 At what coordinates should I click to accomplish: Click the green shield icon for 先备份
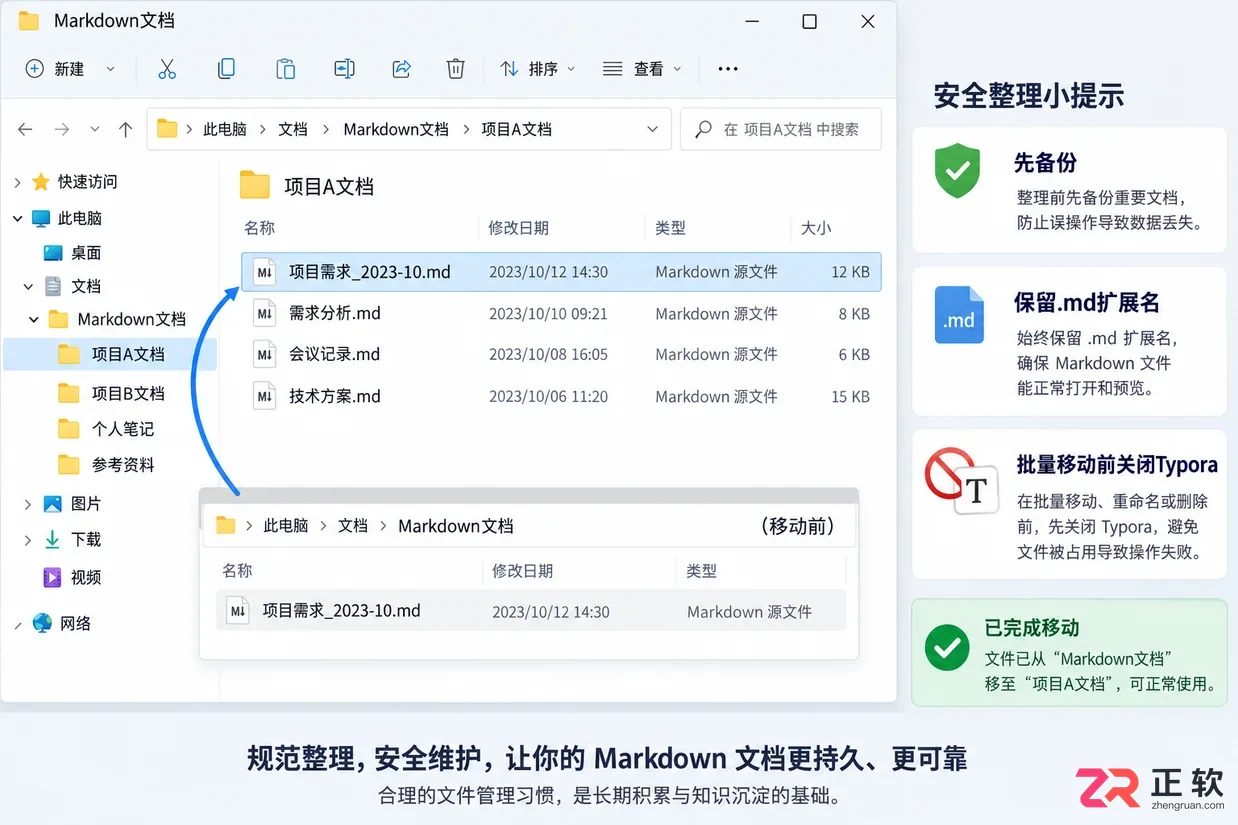[x=957, y=171]
